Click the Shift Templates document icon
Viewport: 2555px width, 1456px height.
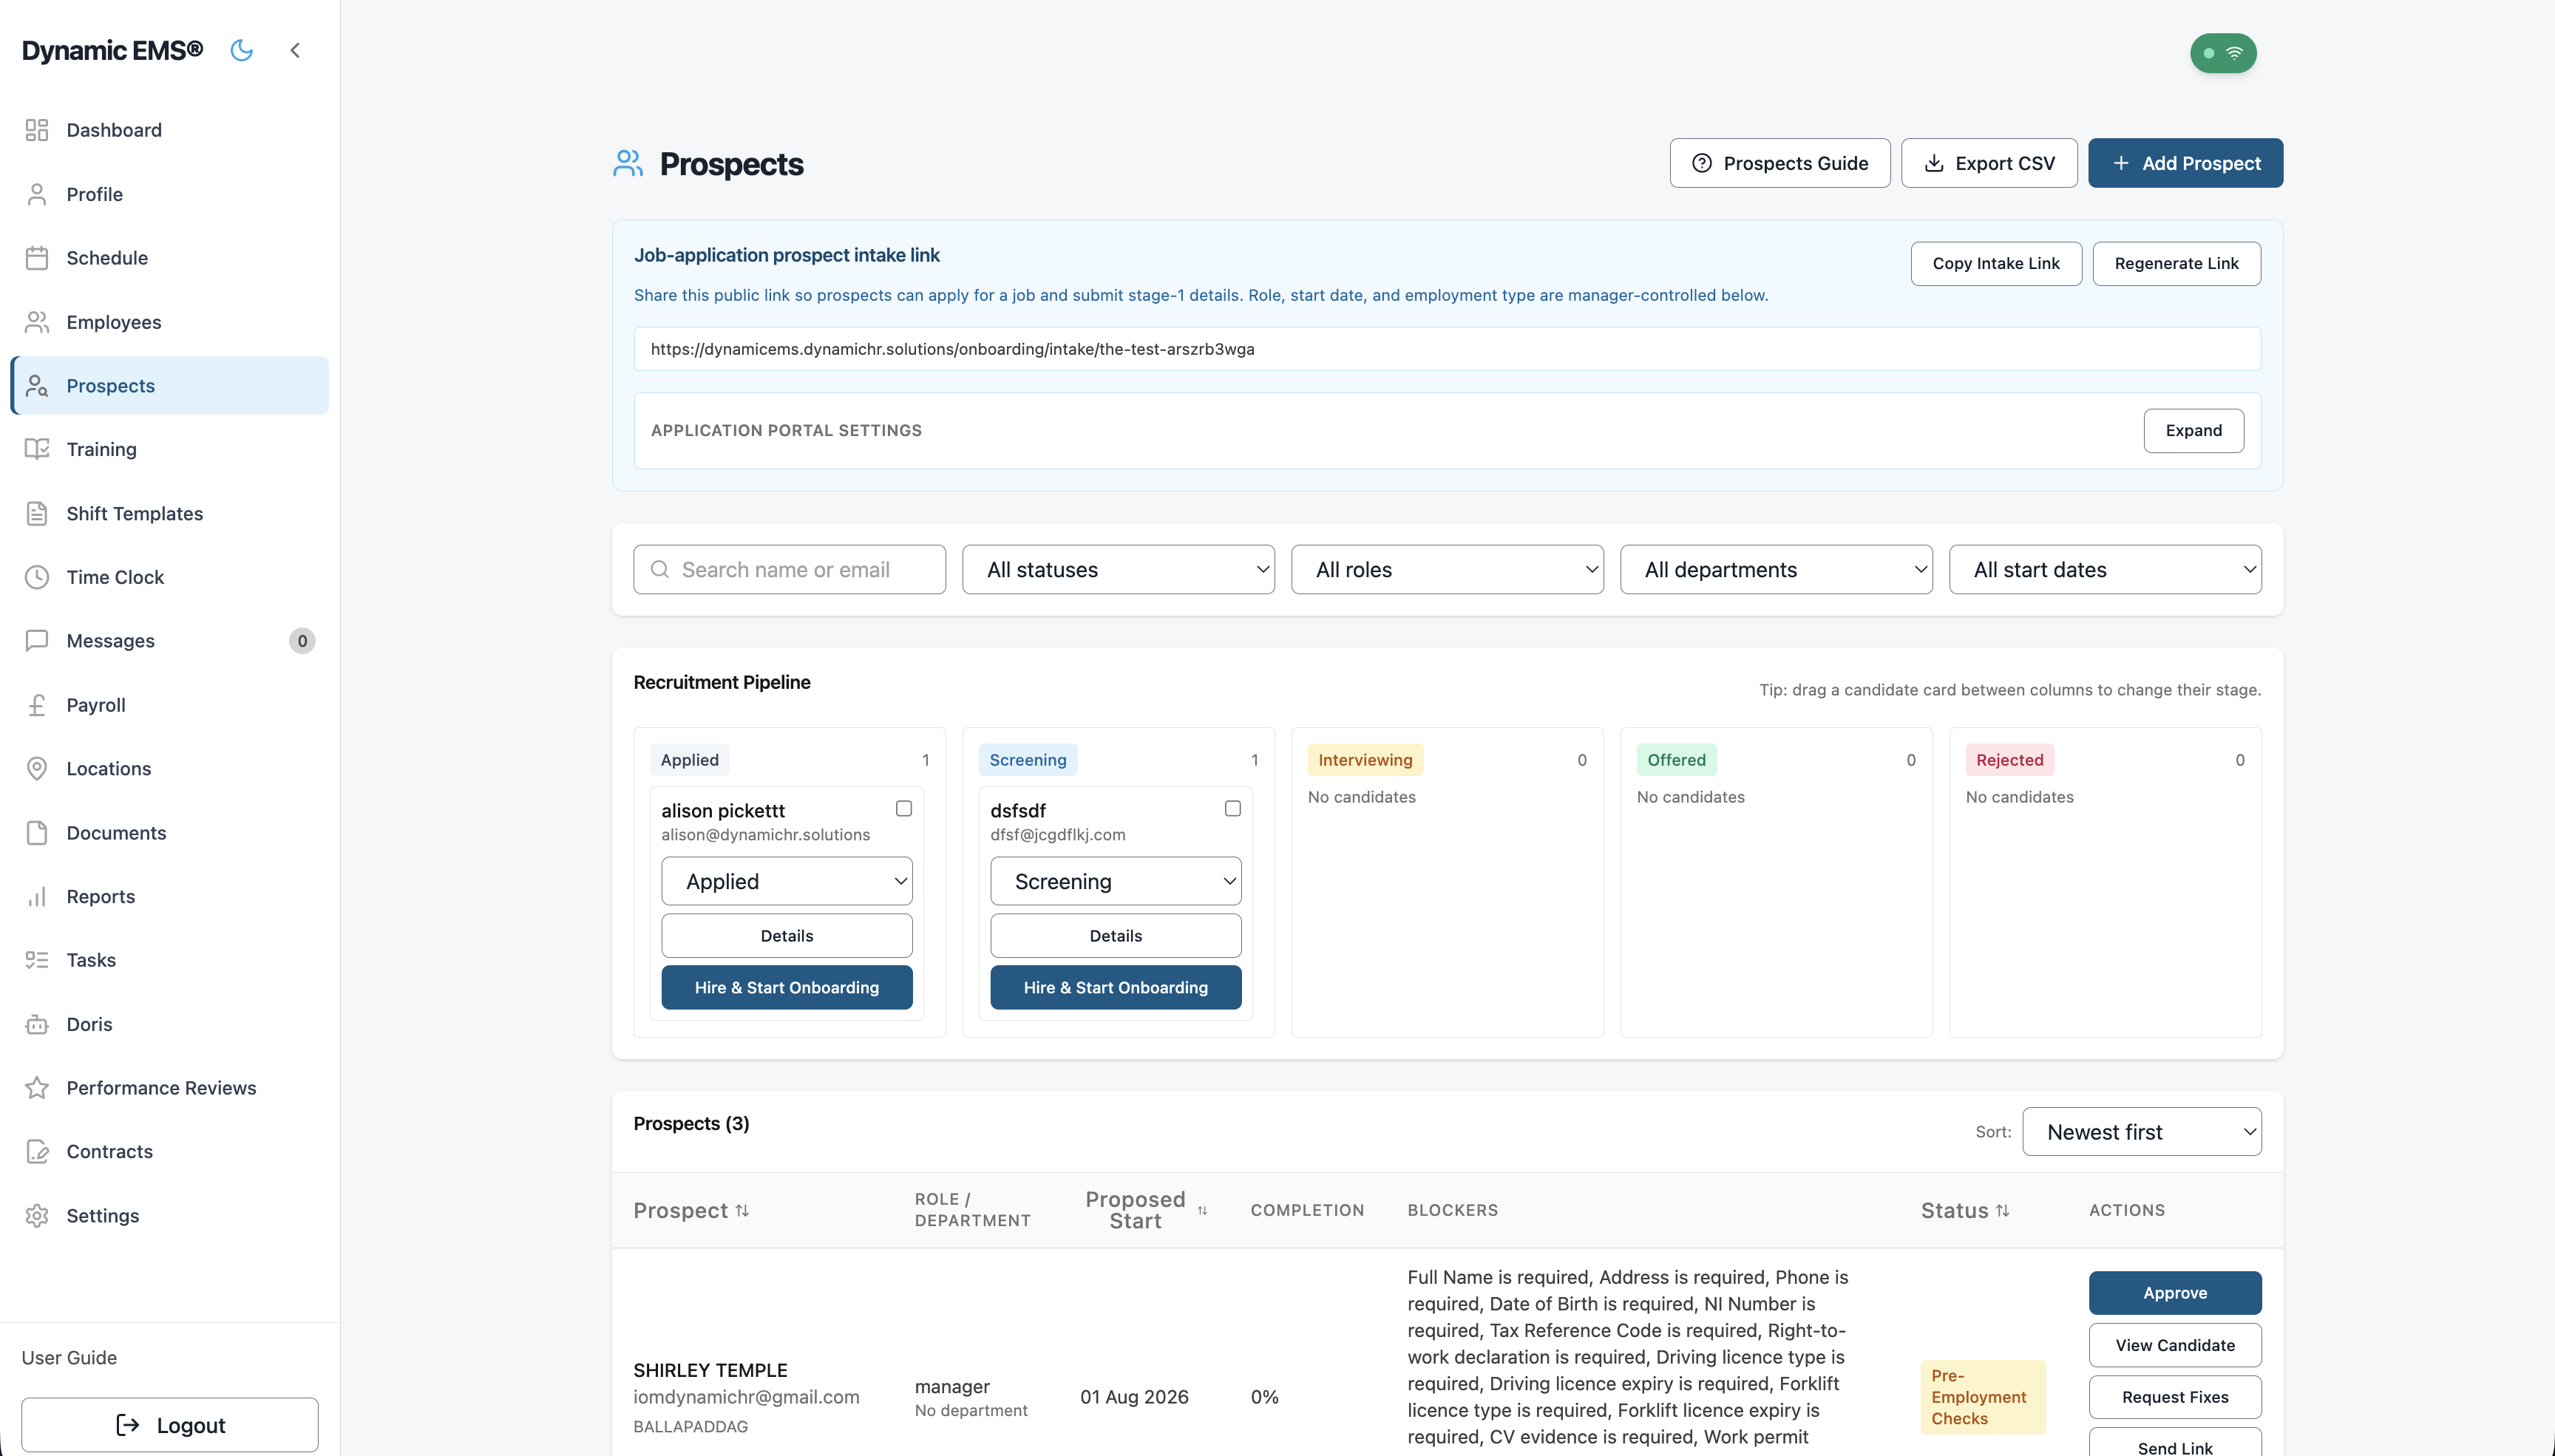(x=37, y=513)
